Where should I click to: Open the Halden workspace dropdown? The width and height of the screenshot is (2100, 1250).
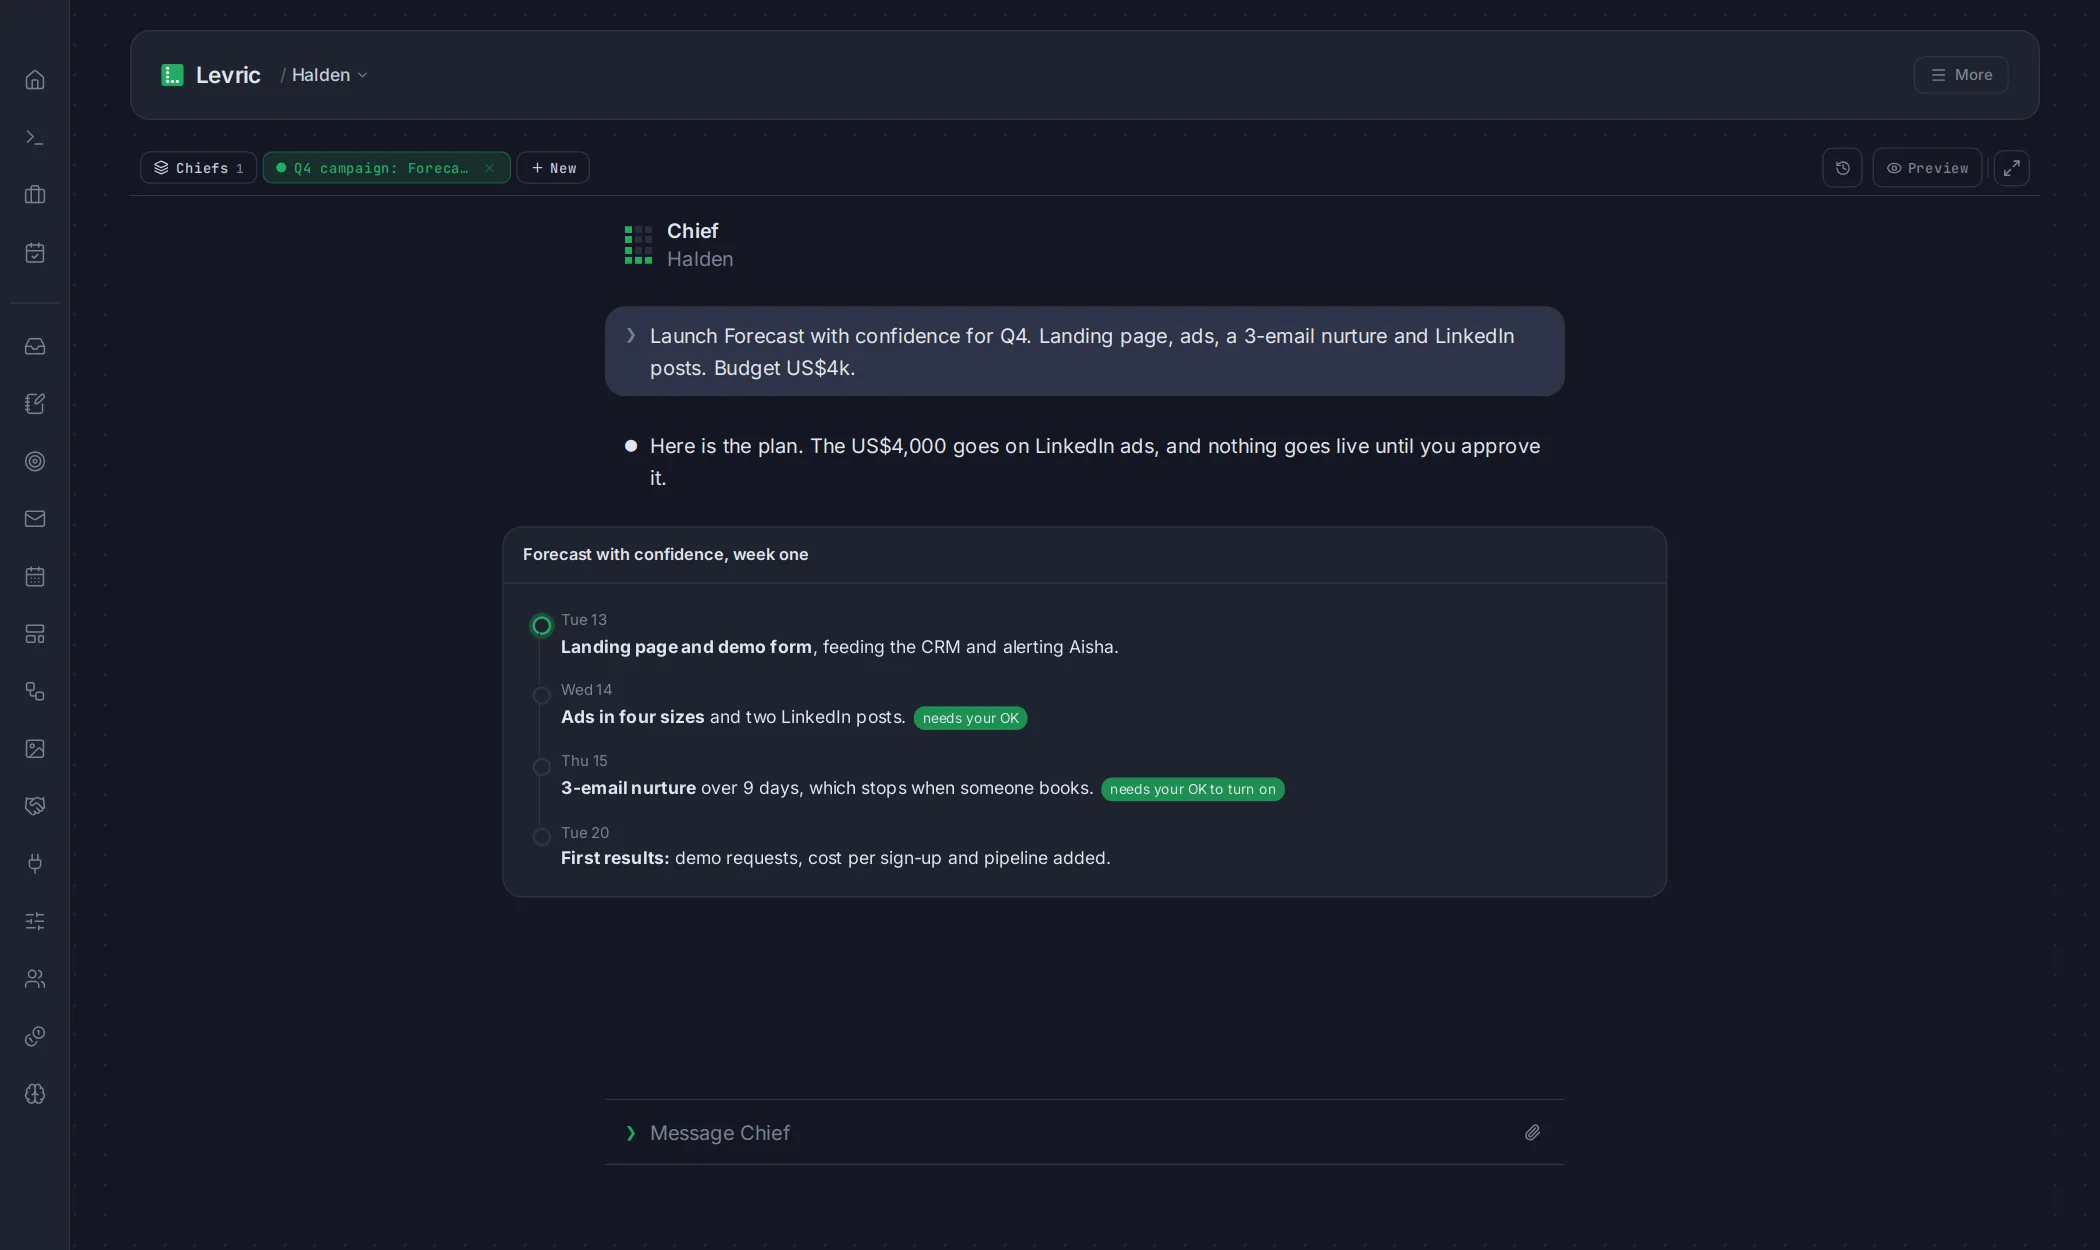click(329, 75)
